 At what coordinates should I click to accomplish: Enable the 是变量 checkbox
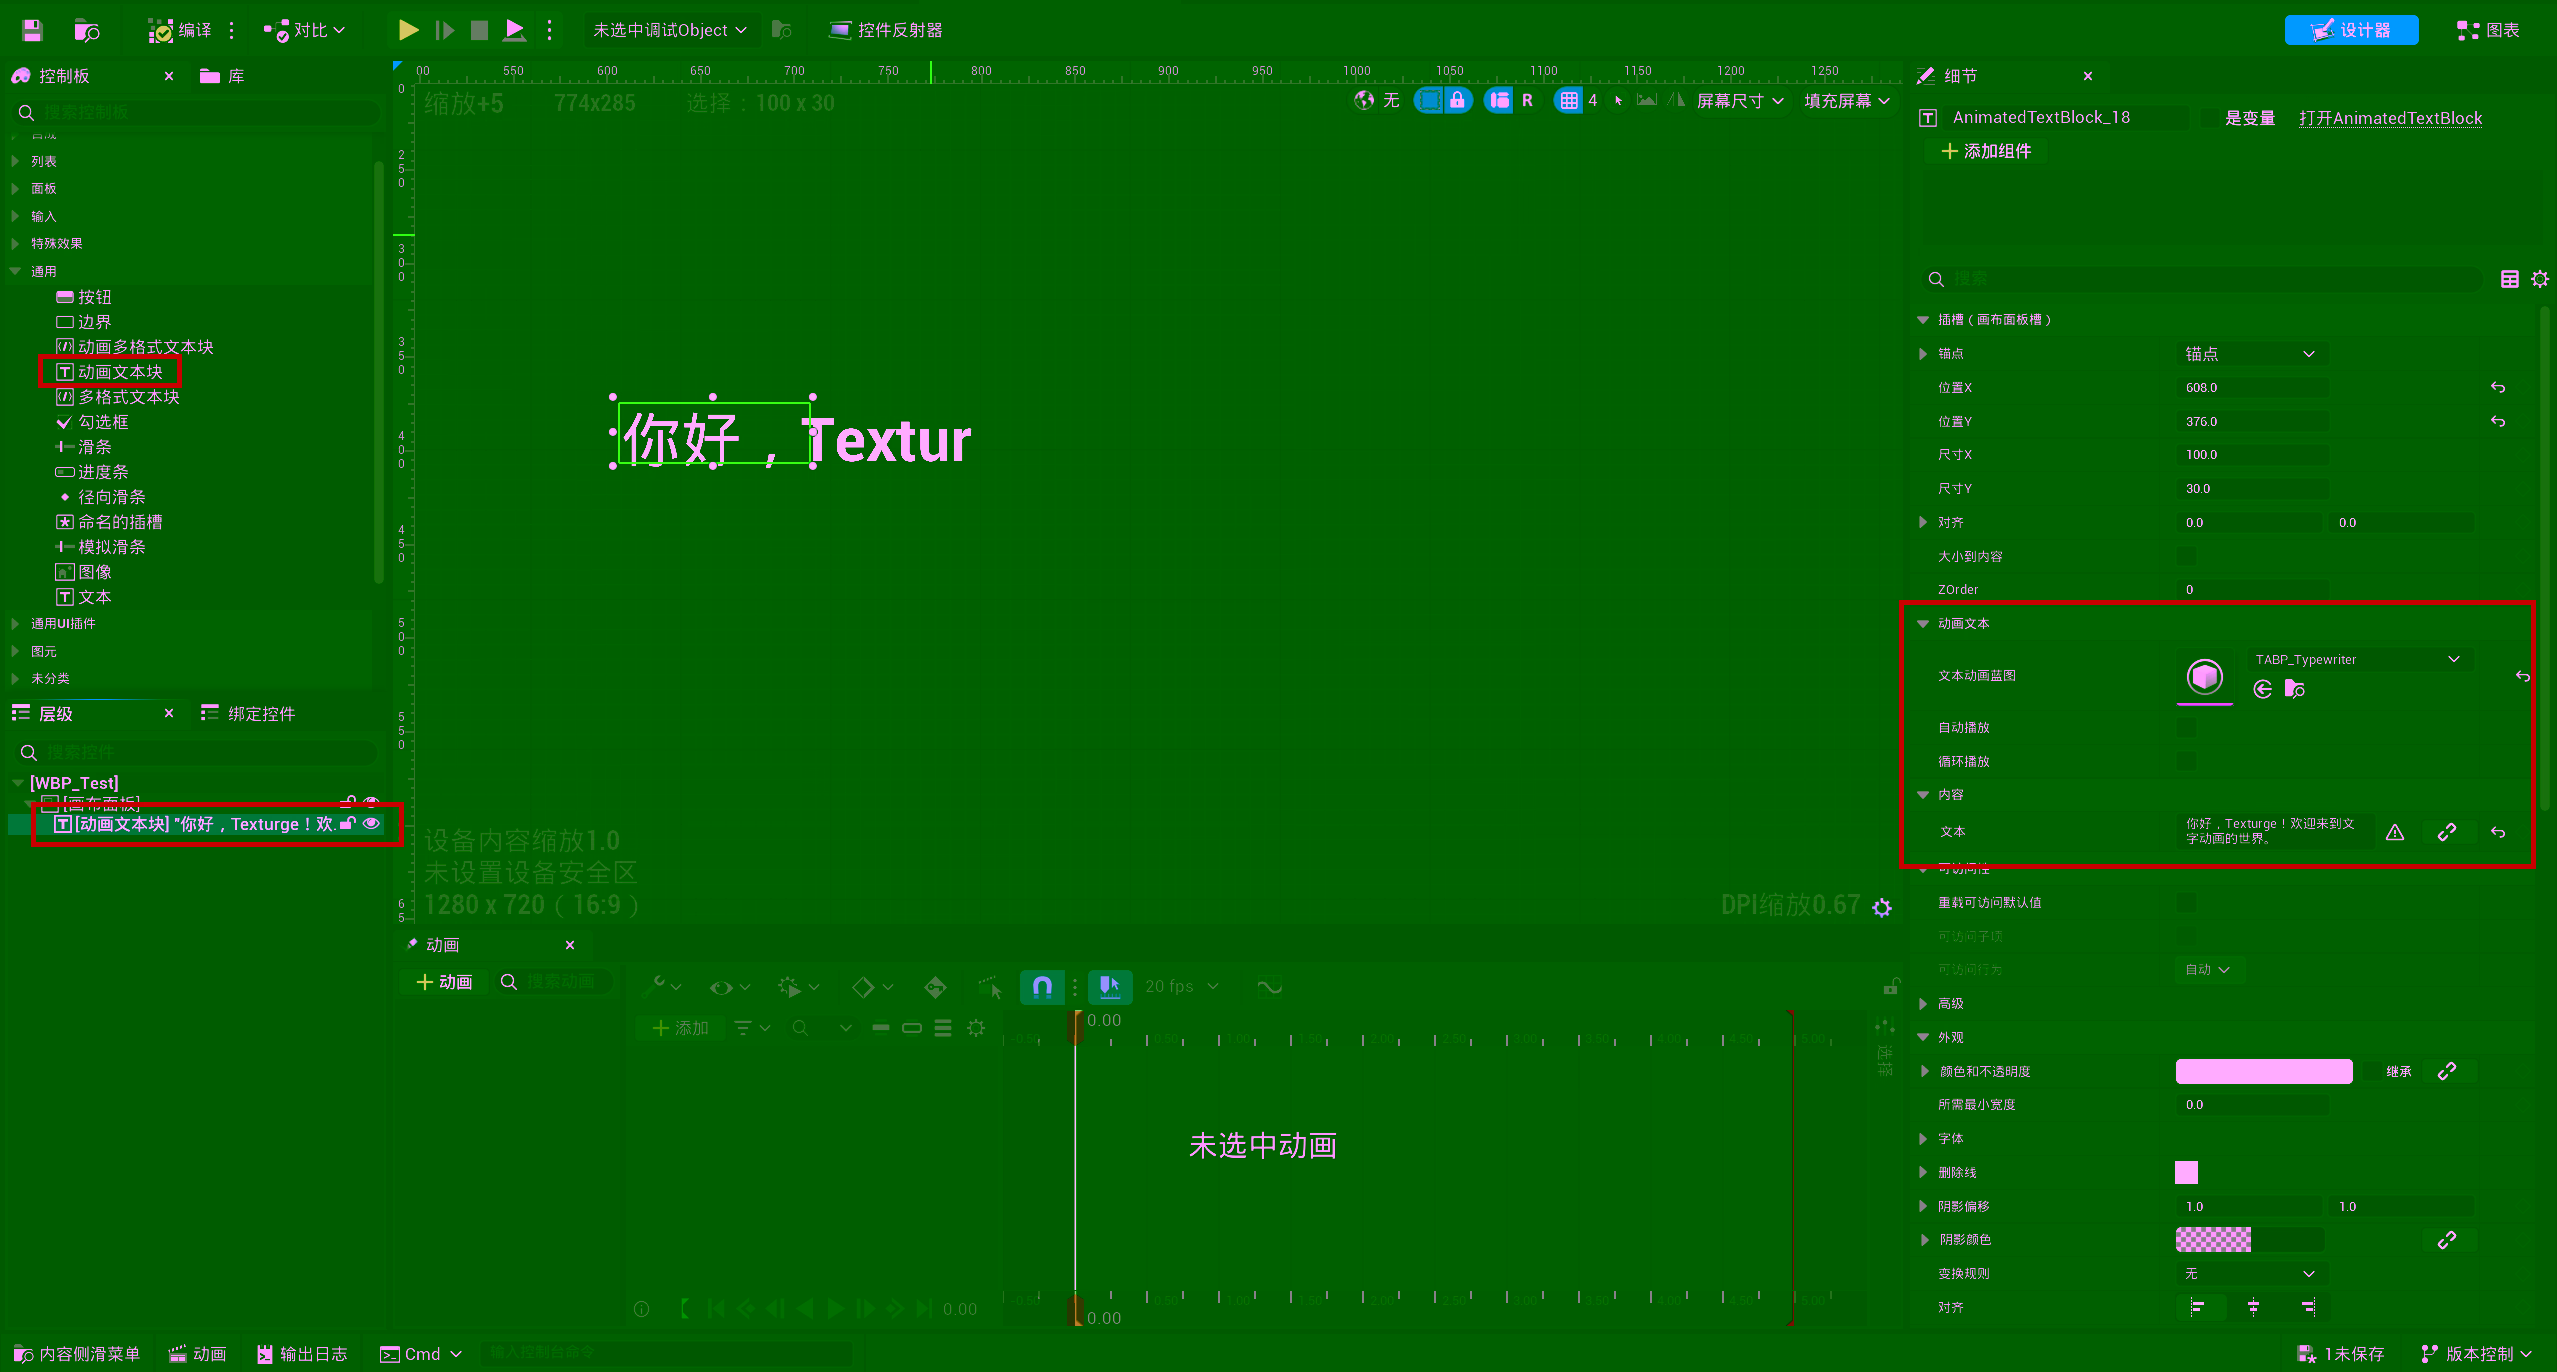click(2208, 118)
